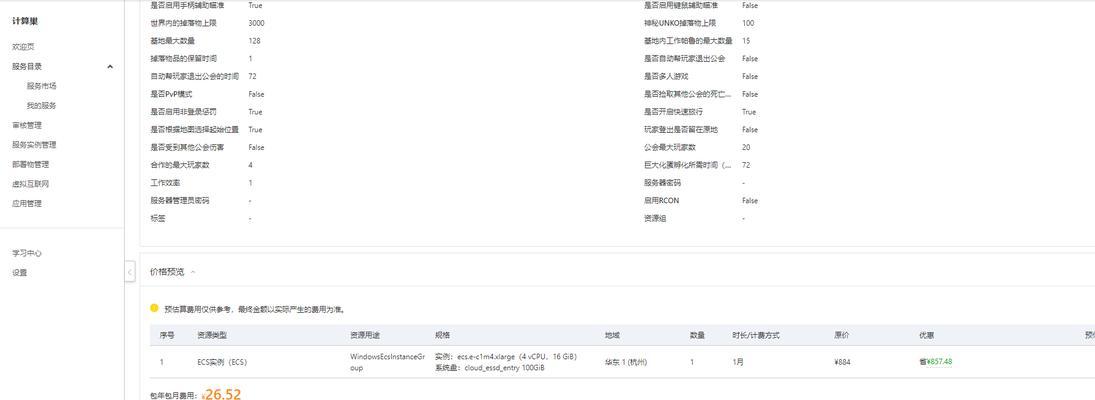
Task: Click the 是否开启快速旅行 label
Action: click(673, 112)
